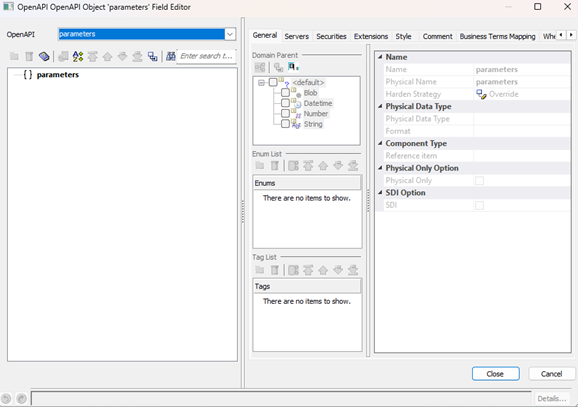Open the help book icon in left toolbar
This screenshot has height=407, width=578.
(x=44, y=56)
